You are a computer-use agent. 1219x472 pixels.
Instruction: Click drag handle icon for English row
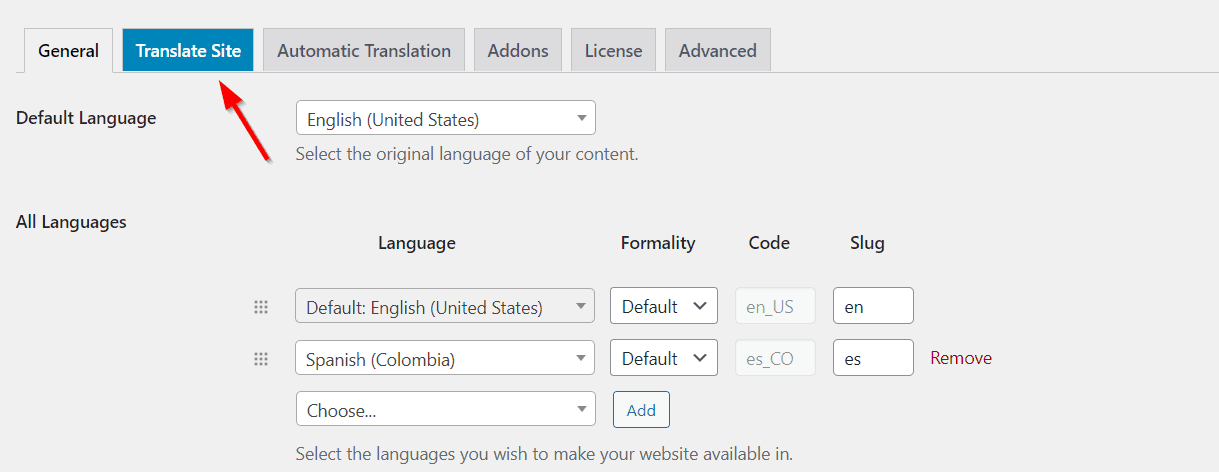261,307
